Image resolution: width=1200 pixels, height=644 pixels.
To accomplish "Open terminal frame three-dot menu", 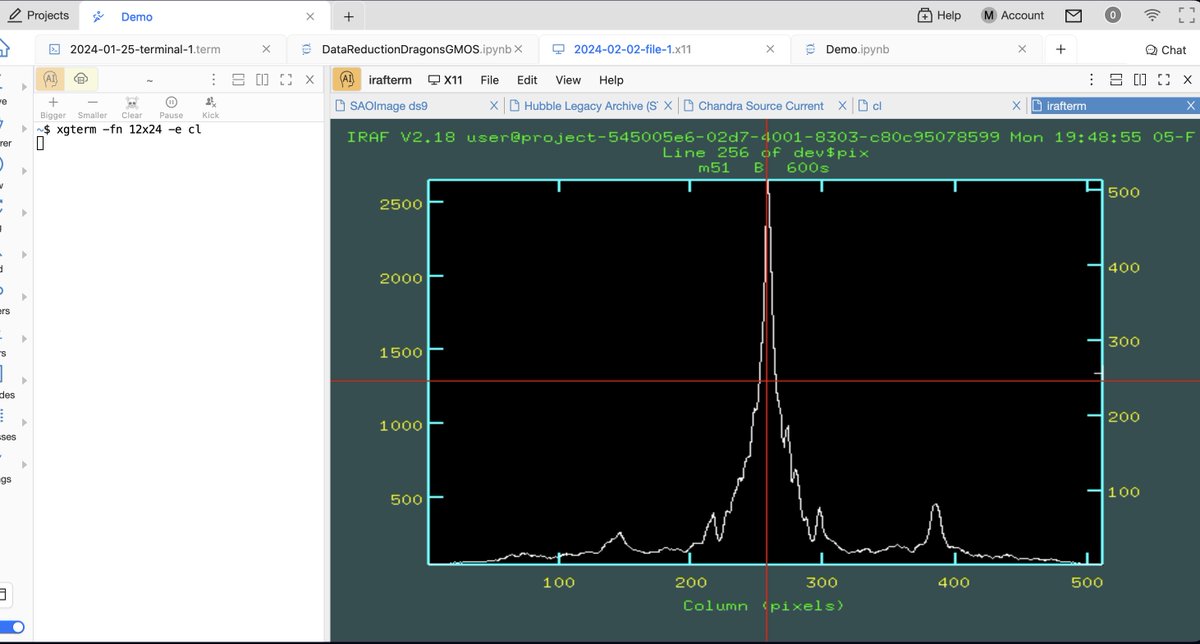I will coord(213,80).
